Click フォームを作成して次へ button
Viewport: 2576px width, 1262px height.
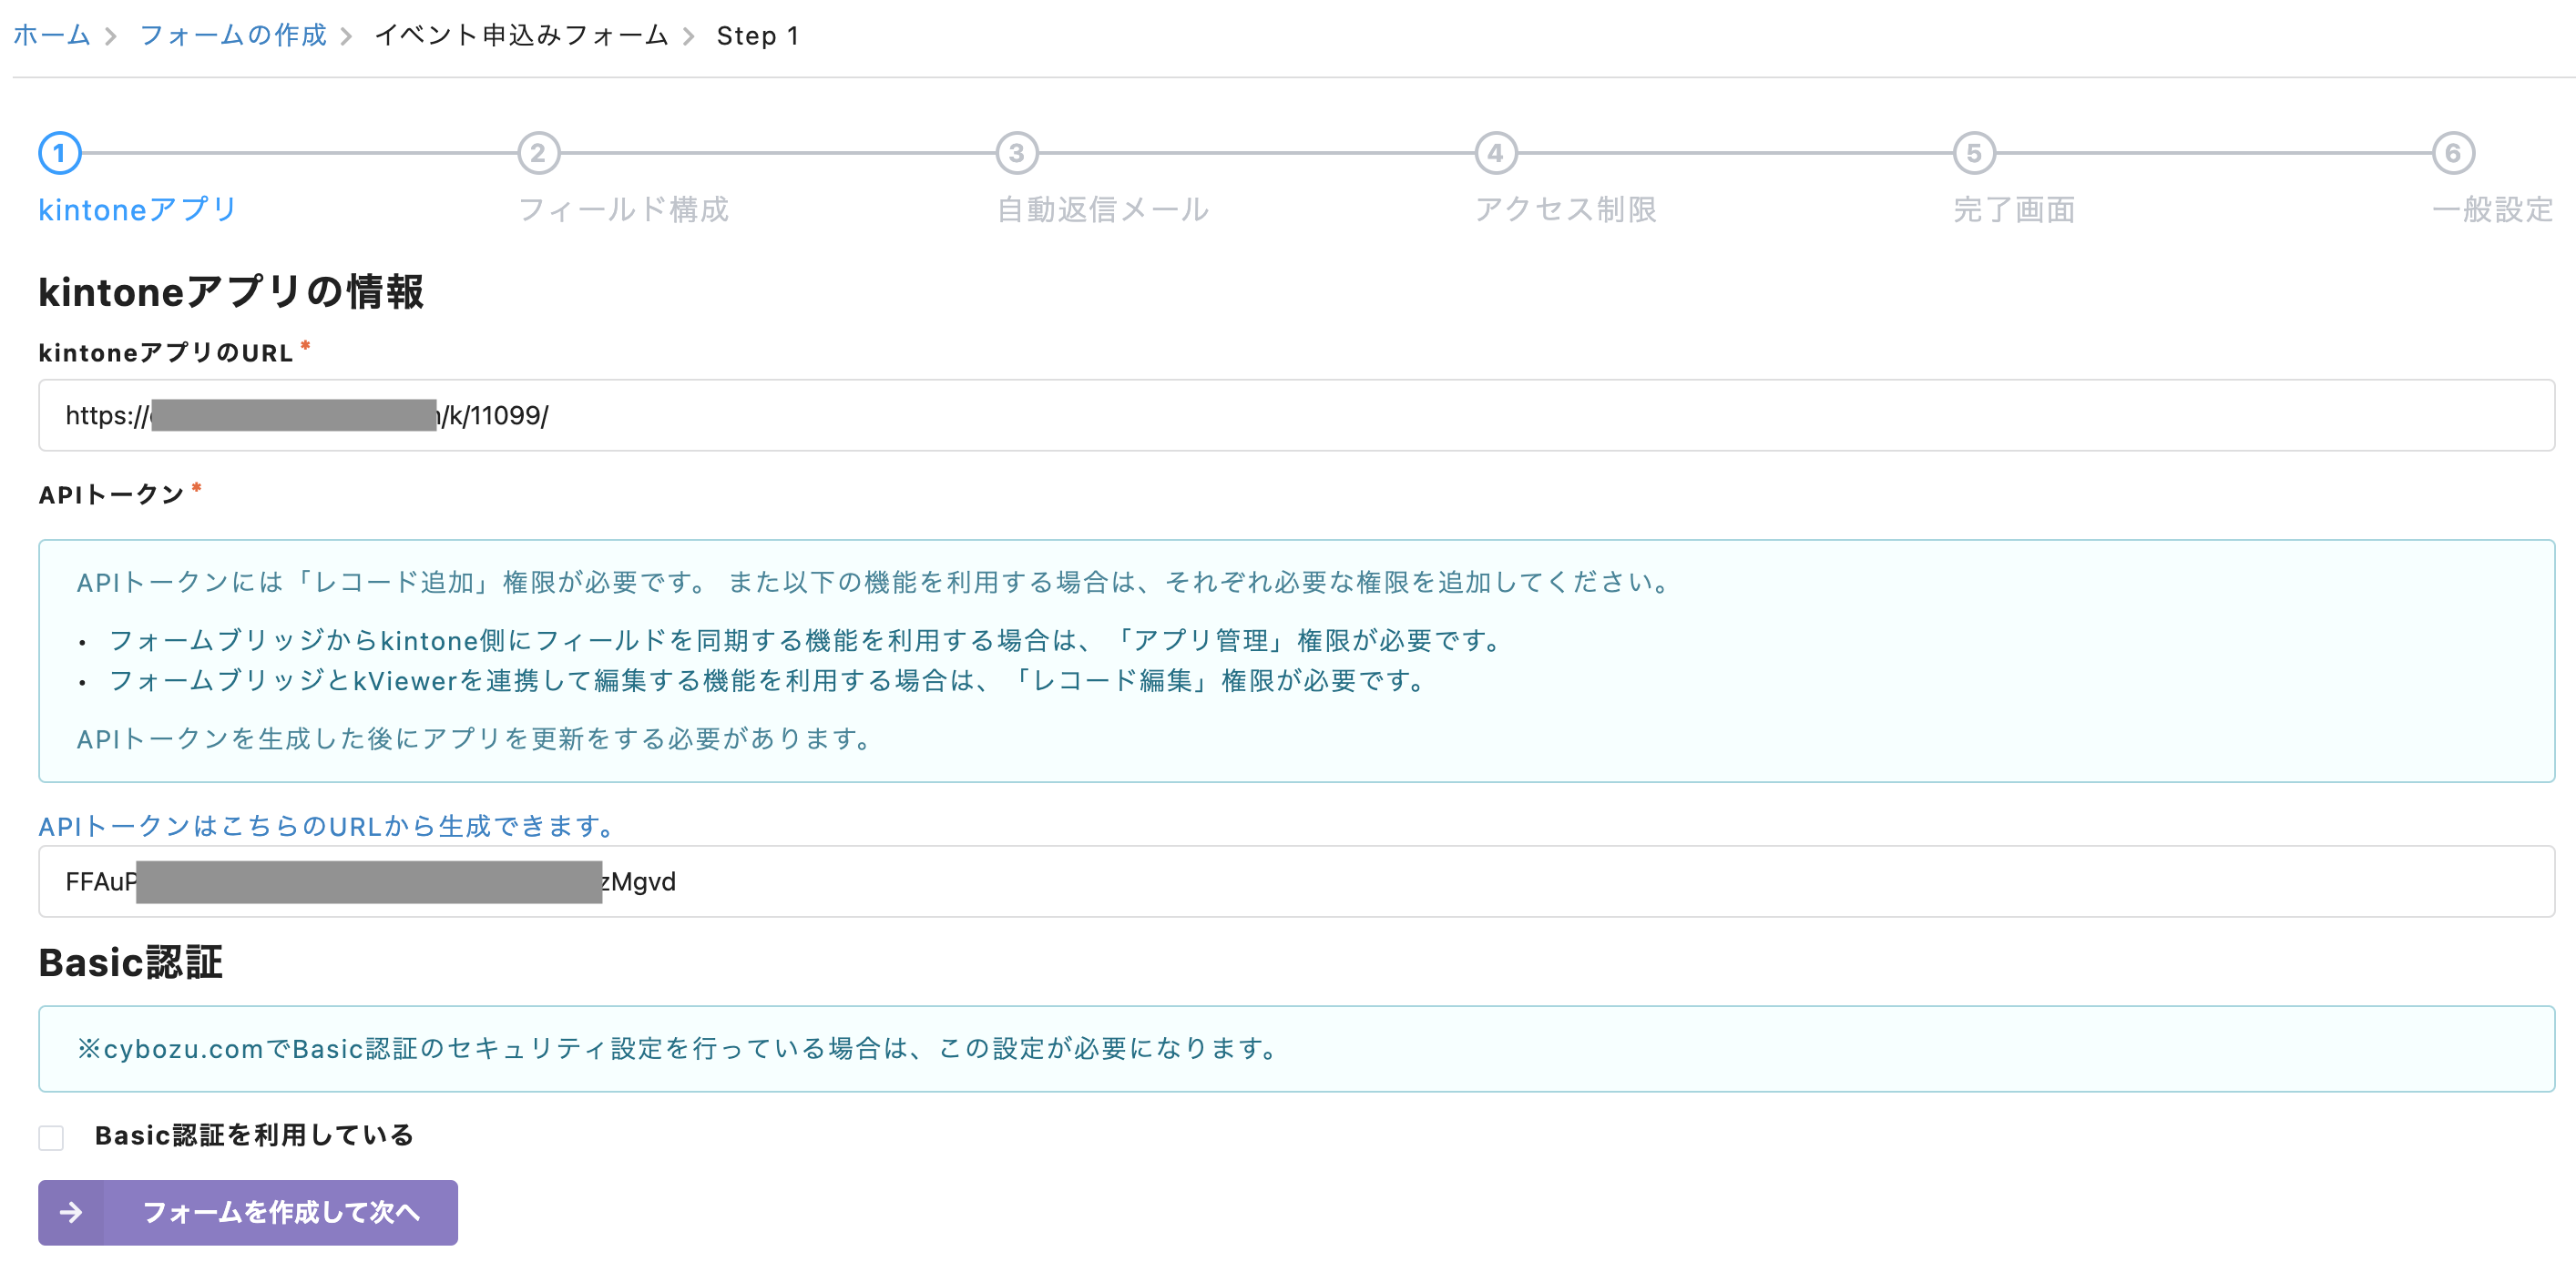coord(248,1212)
